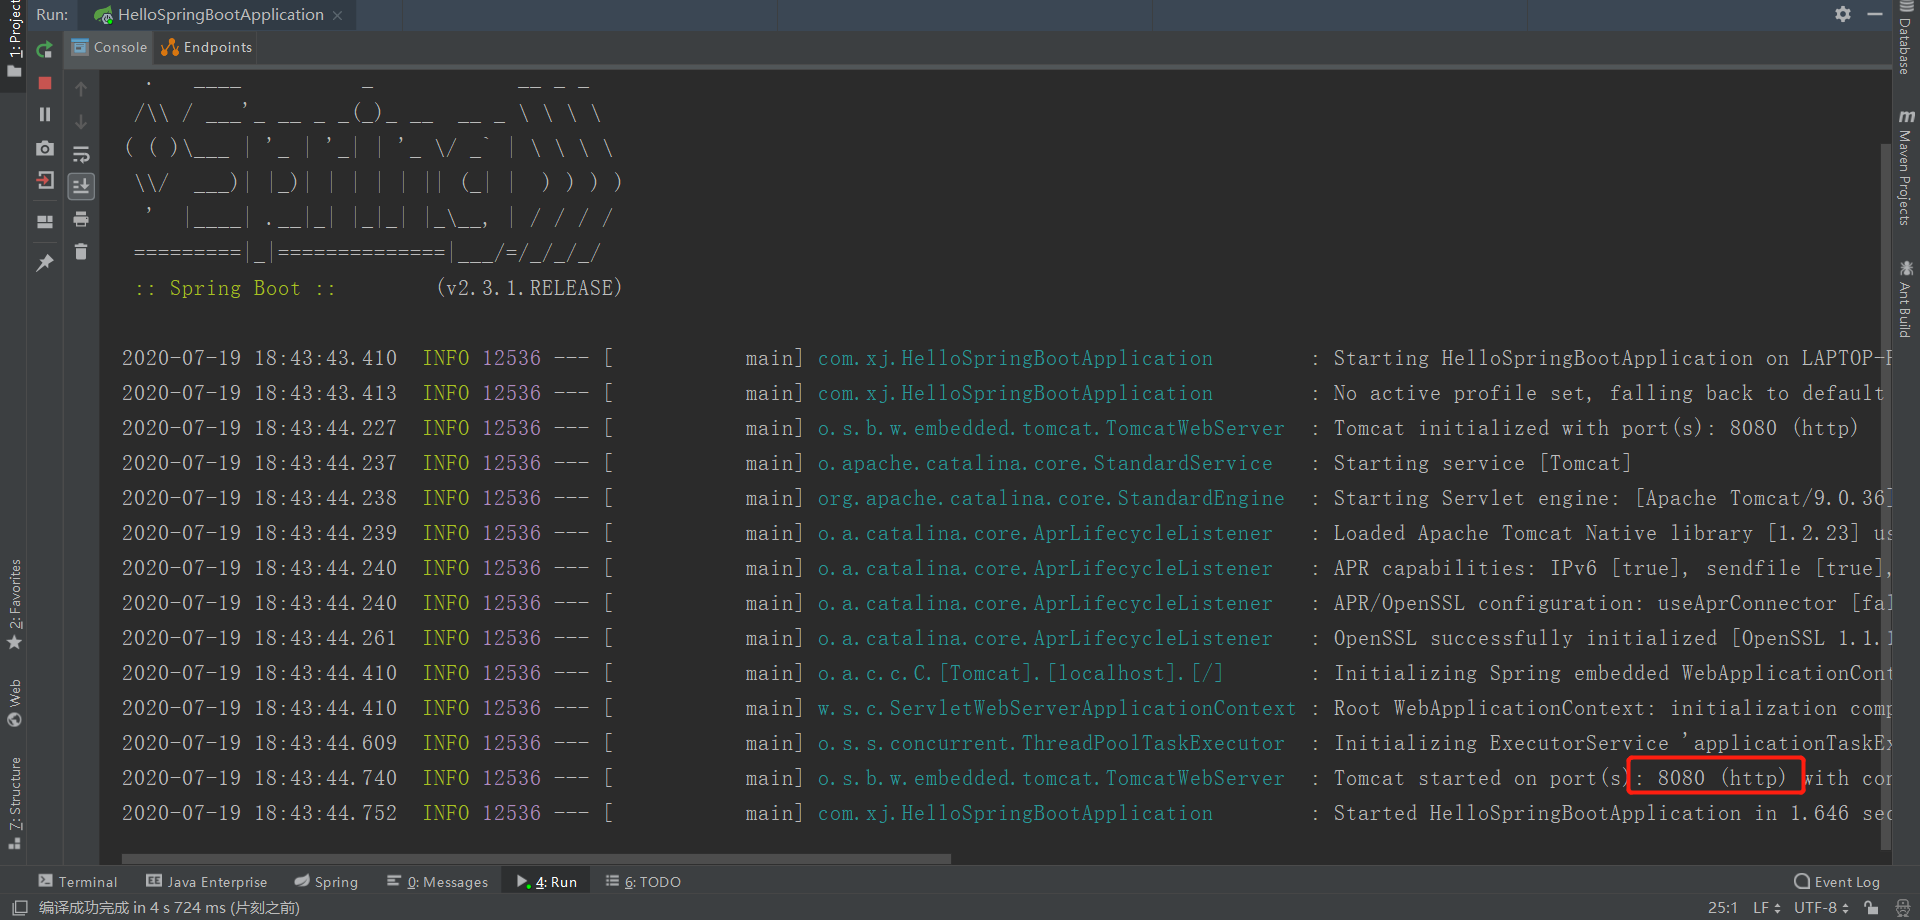Pause the console output

(44, 115)
